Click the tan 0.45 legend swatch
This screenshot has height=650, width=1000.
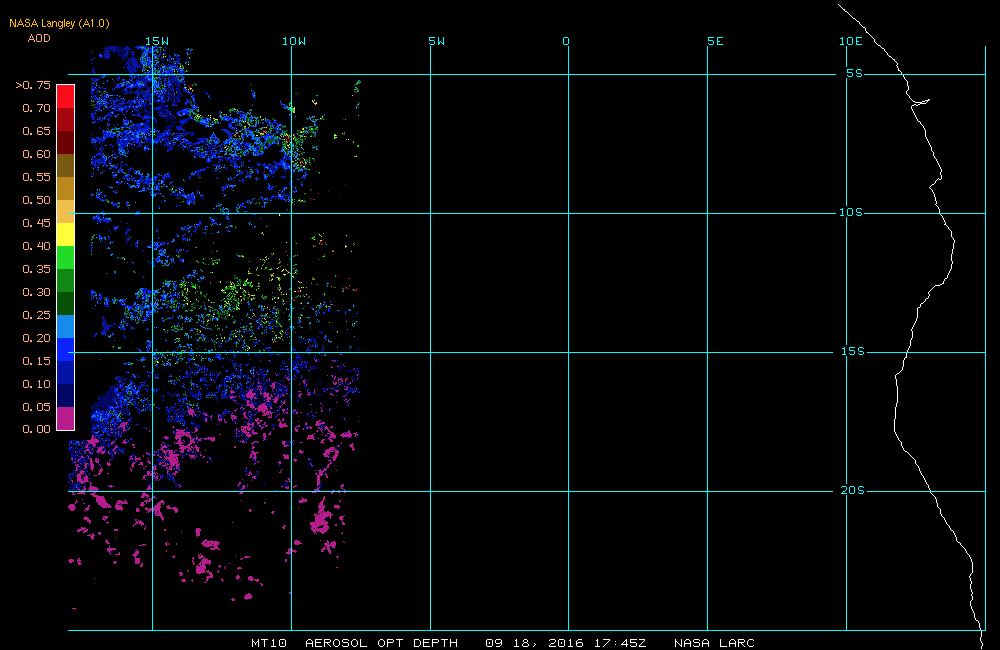click(66, 211)
